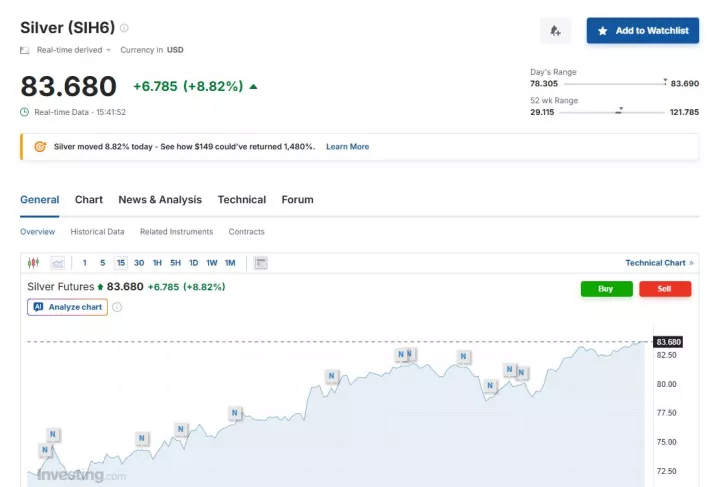Screen dimensions: 720x487
Task: Switch to the News & Analysis tab
Action: (x=160, y=200)
